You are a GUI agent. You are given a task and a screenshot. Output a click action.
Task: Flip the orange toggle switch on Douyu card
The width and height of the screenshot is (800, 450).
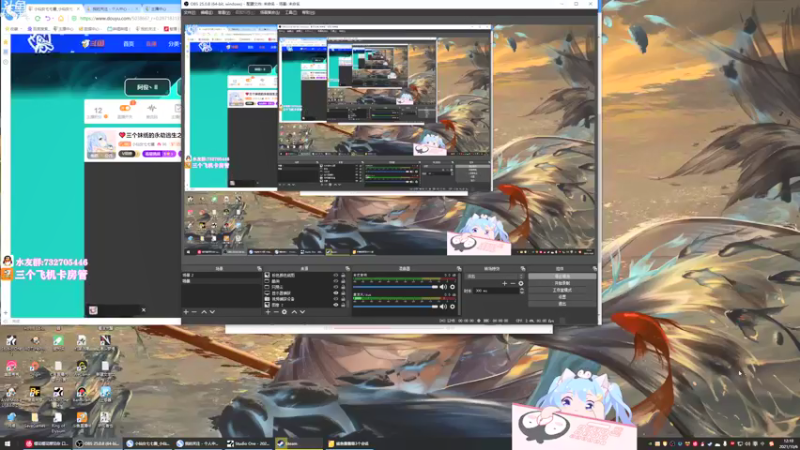[125, 108]
